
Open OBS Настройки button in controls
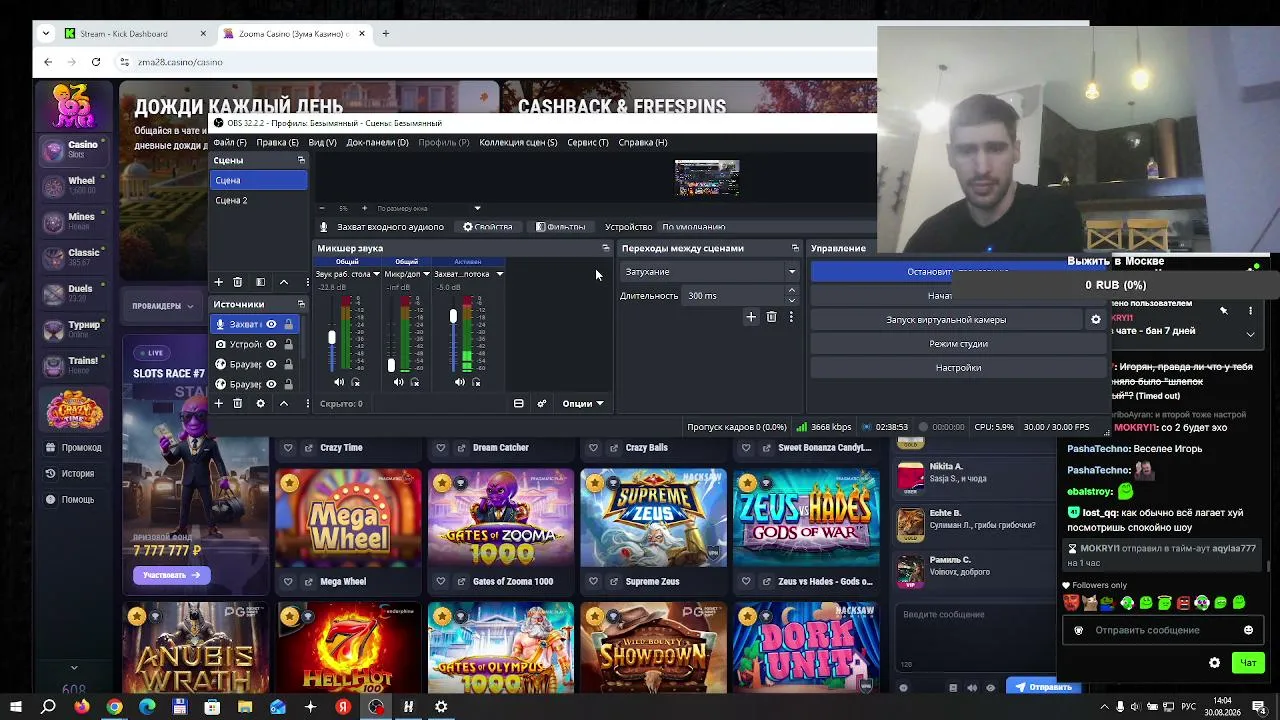958,368
